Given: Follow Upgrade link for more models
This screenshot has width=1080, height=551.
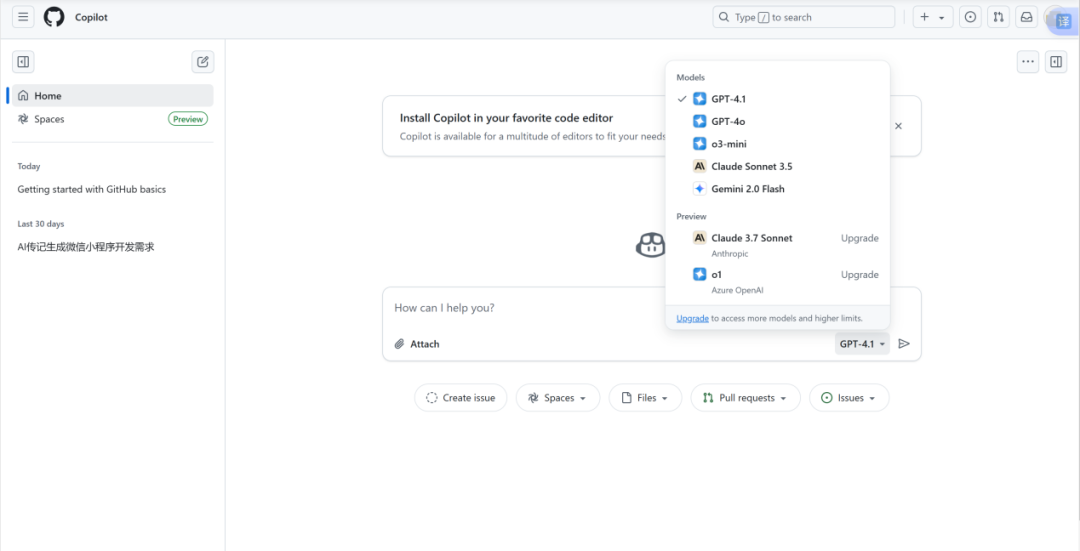Looking at the screenshot, I should [692, 318].
